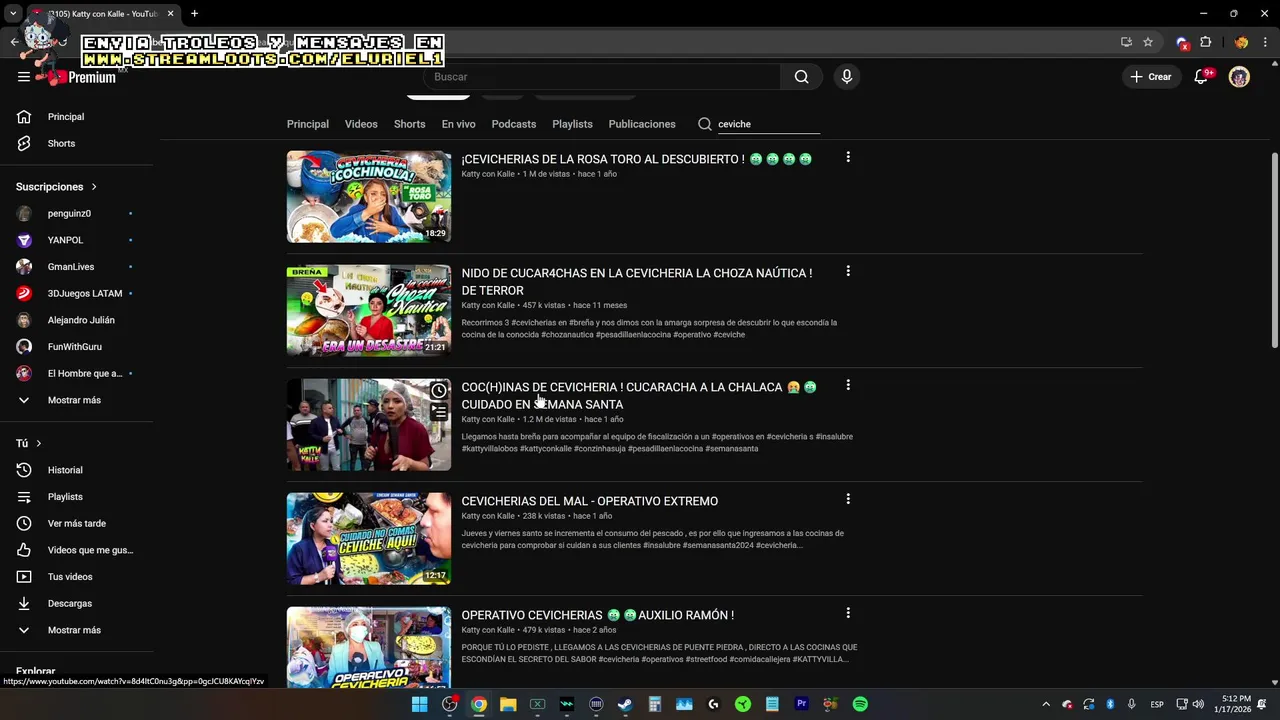Open the browser extensions puzzle icon
The image size is (1280, 720).
pos(1205,42)
